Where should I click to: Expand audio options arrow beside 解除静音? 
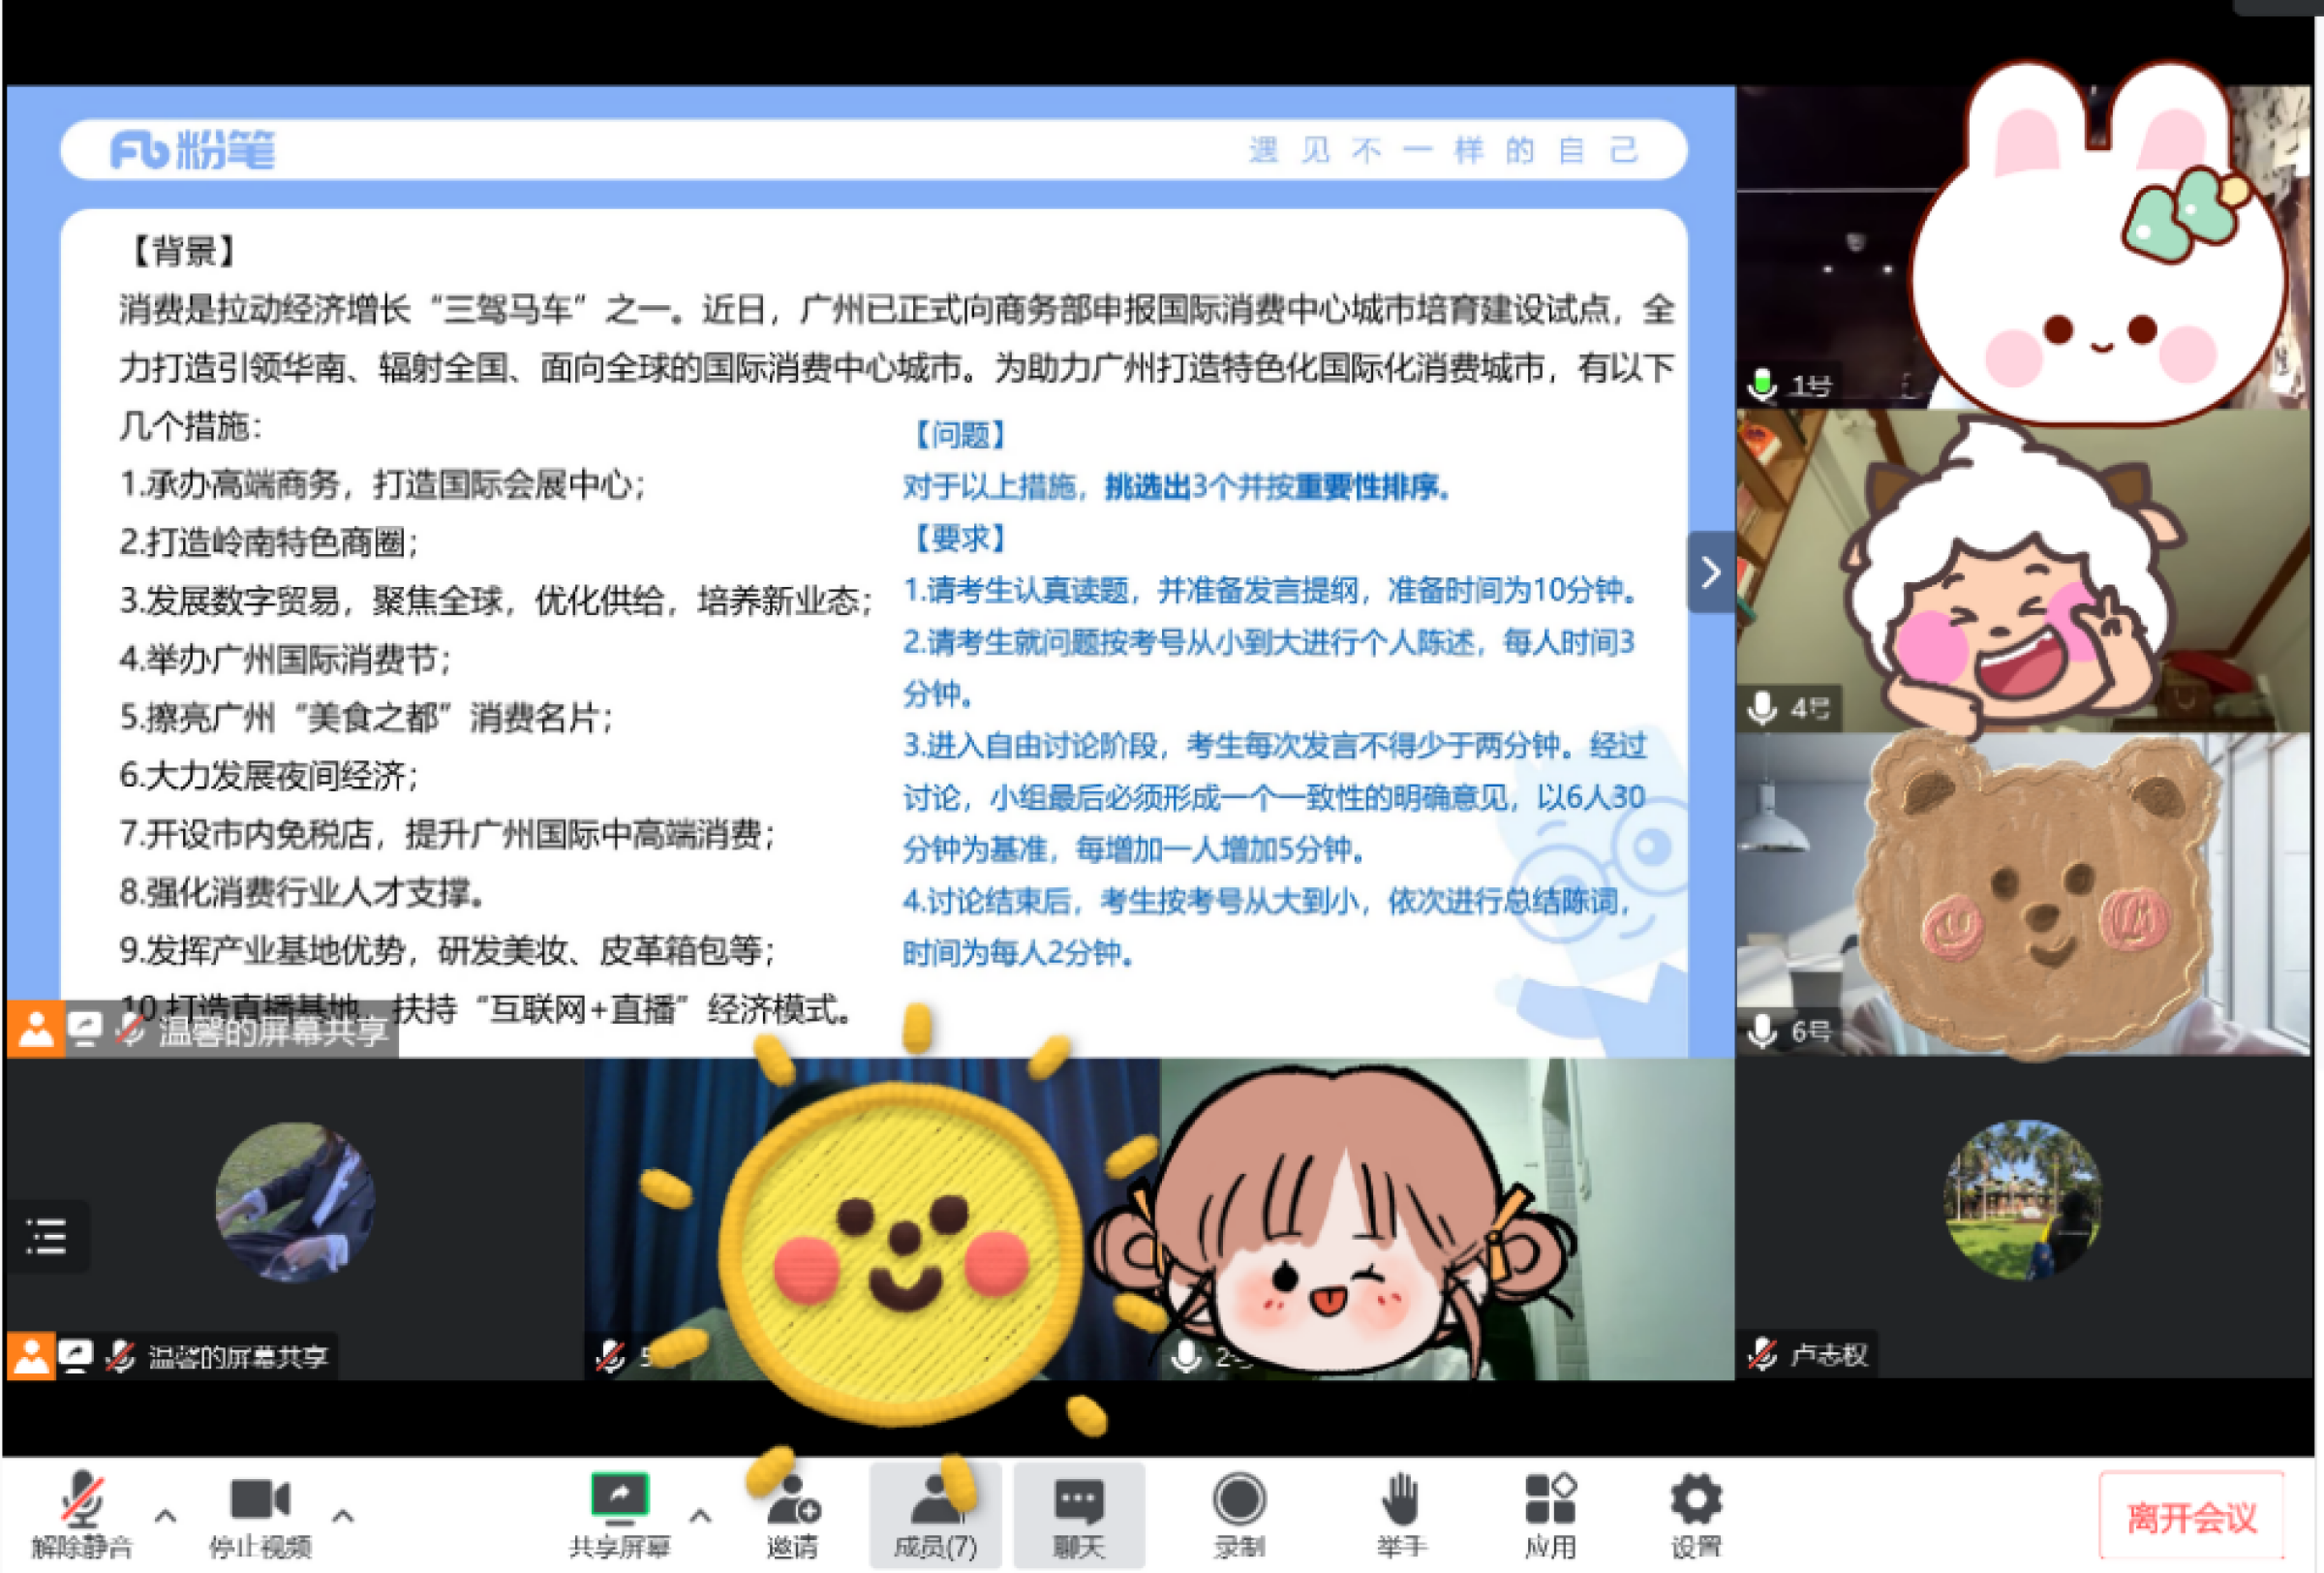click(166, 1516)
